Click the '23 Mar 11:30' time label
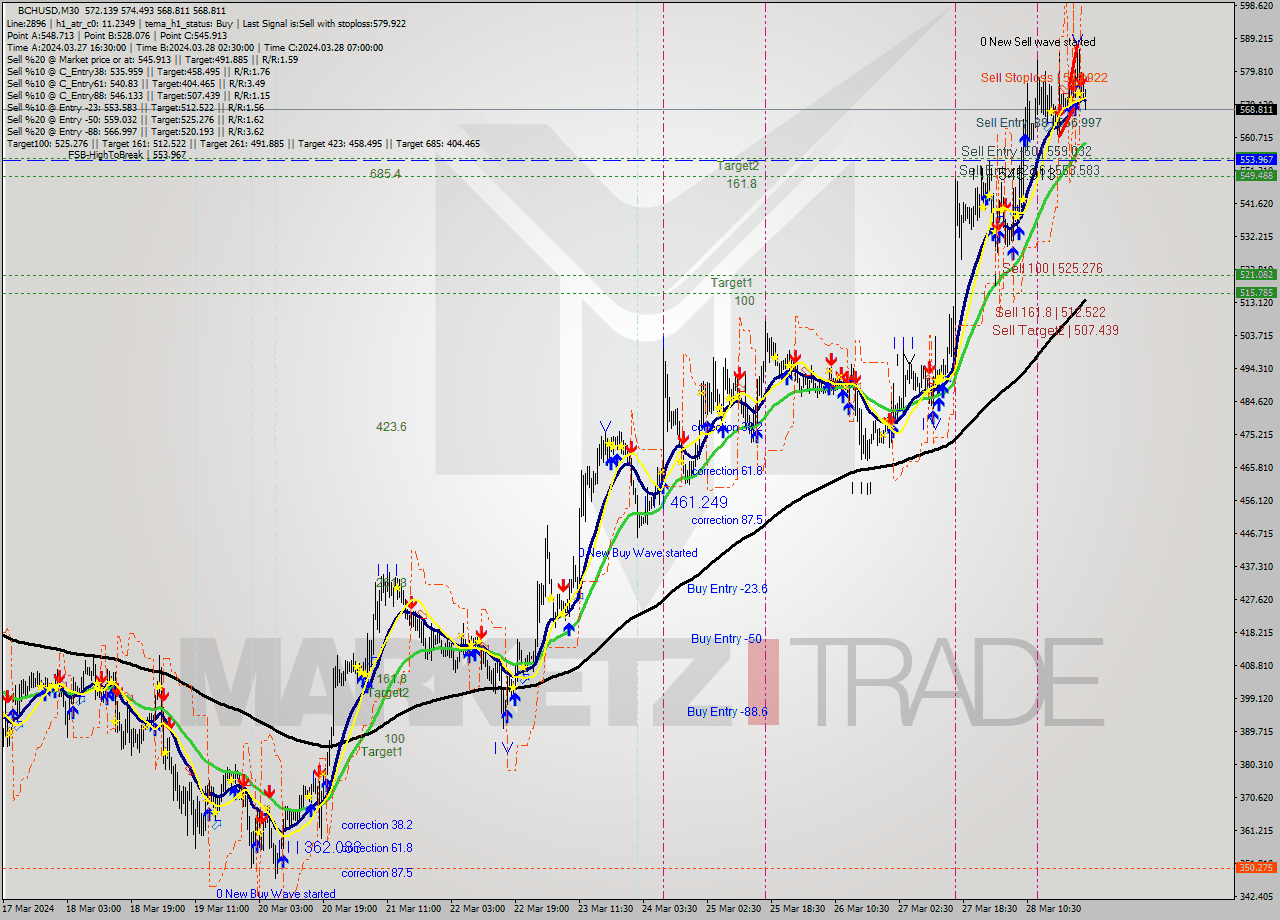Viewport: 1280px width, 920px height. (606, 909)
